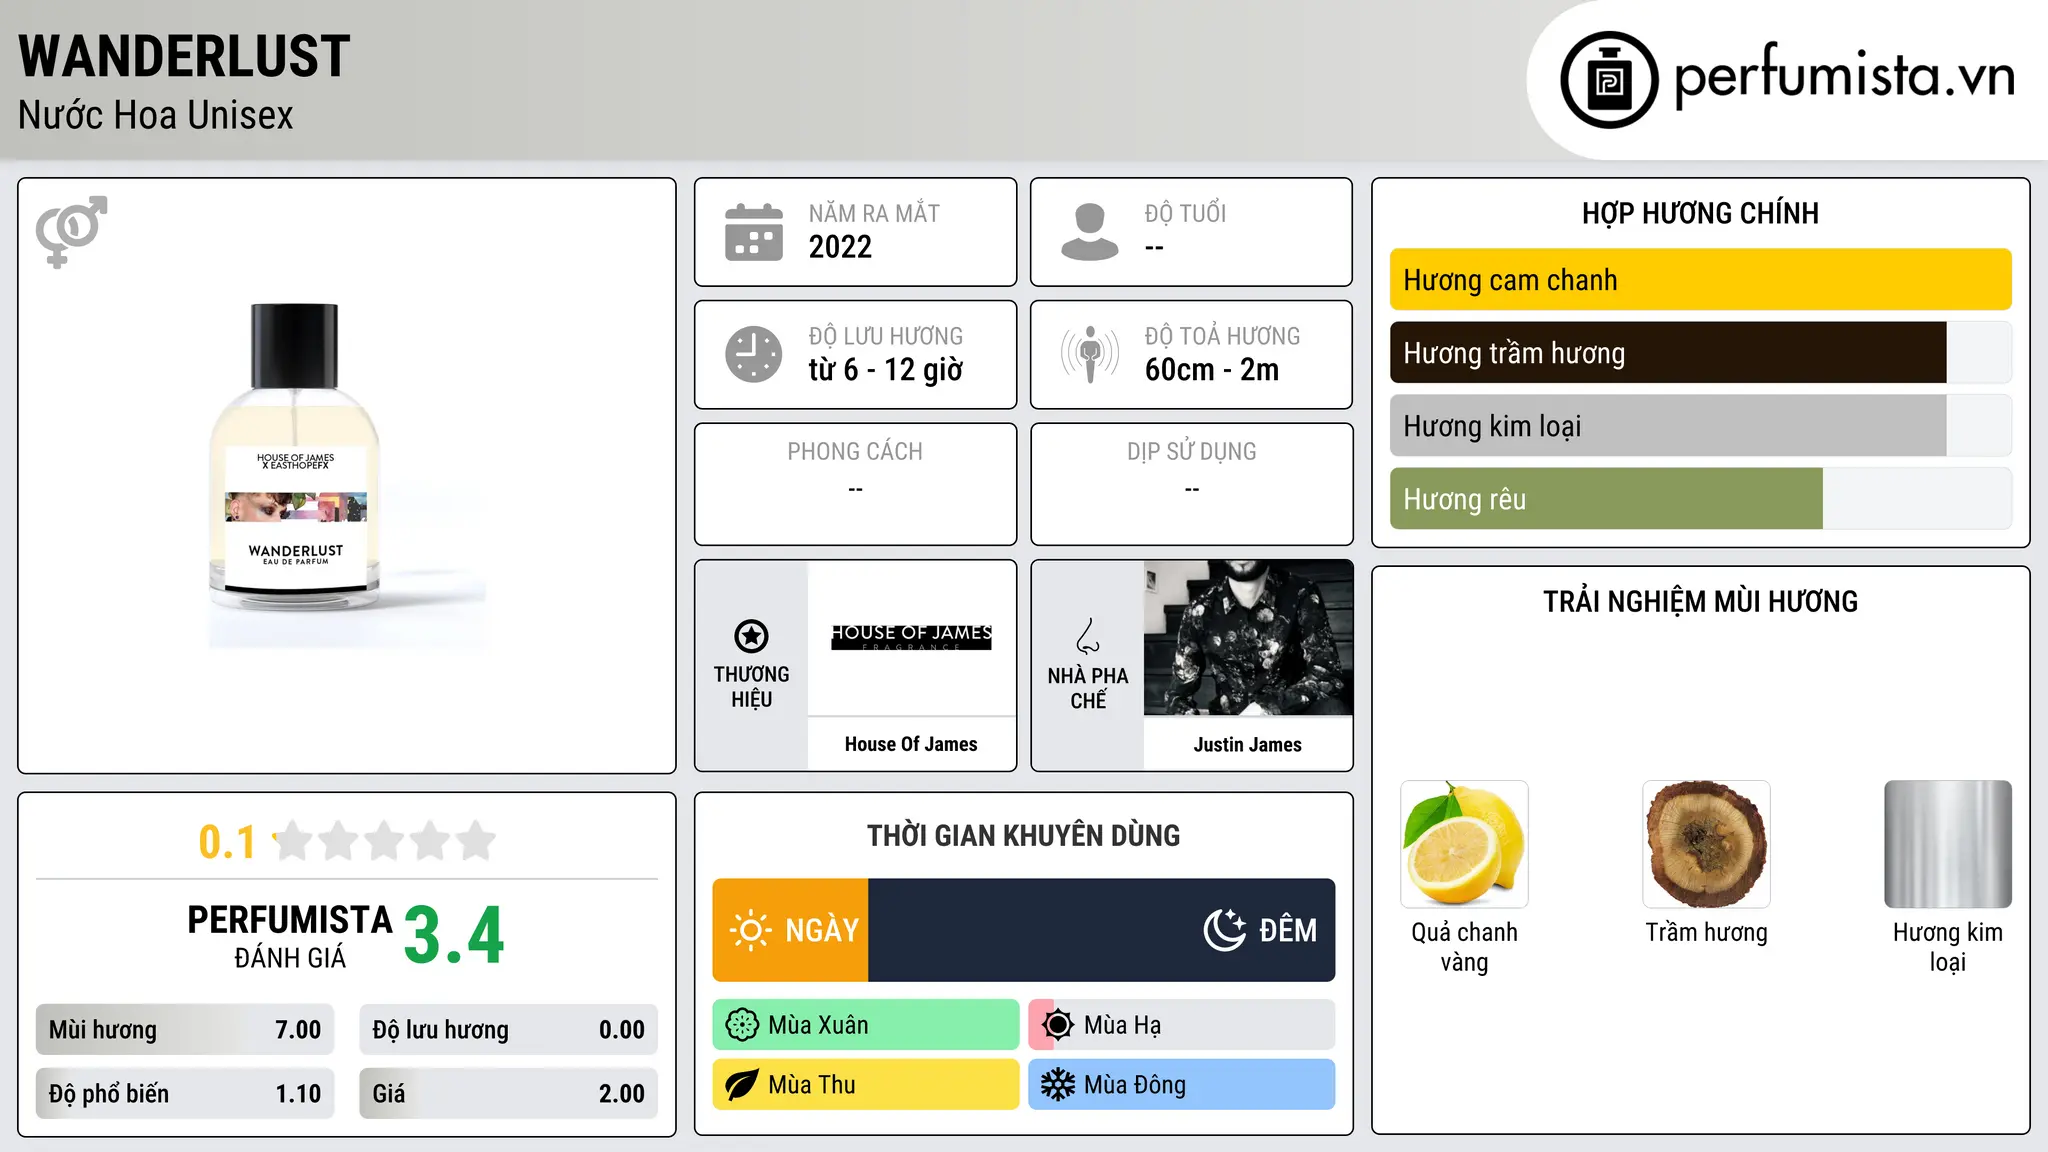Open the Justin James perfumer photo

click(1248, 638)
